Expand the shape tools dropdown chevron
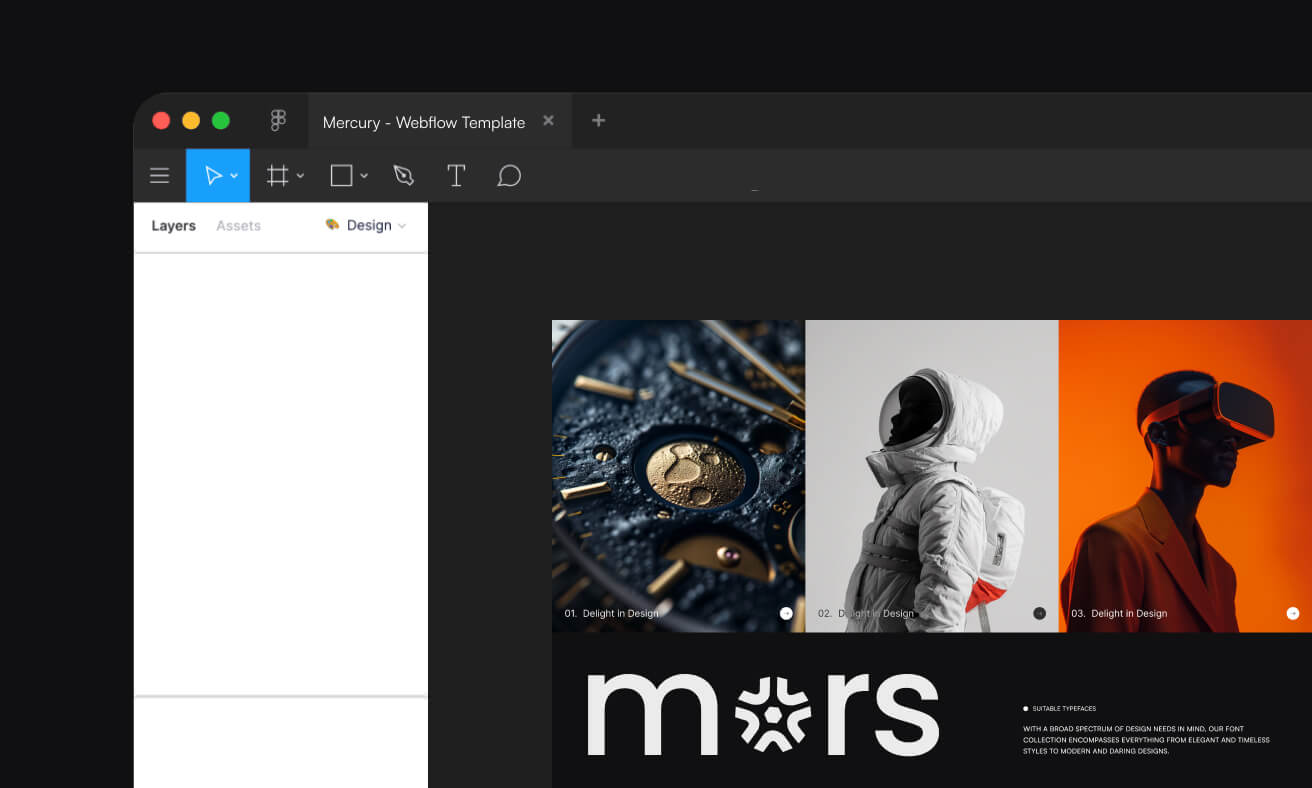This screenshot has width=1312, height=788. [x=364, y=176]
